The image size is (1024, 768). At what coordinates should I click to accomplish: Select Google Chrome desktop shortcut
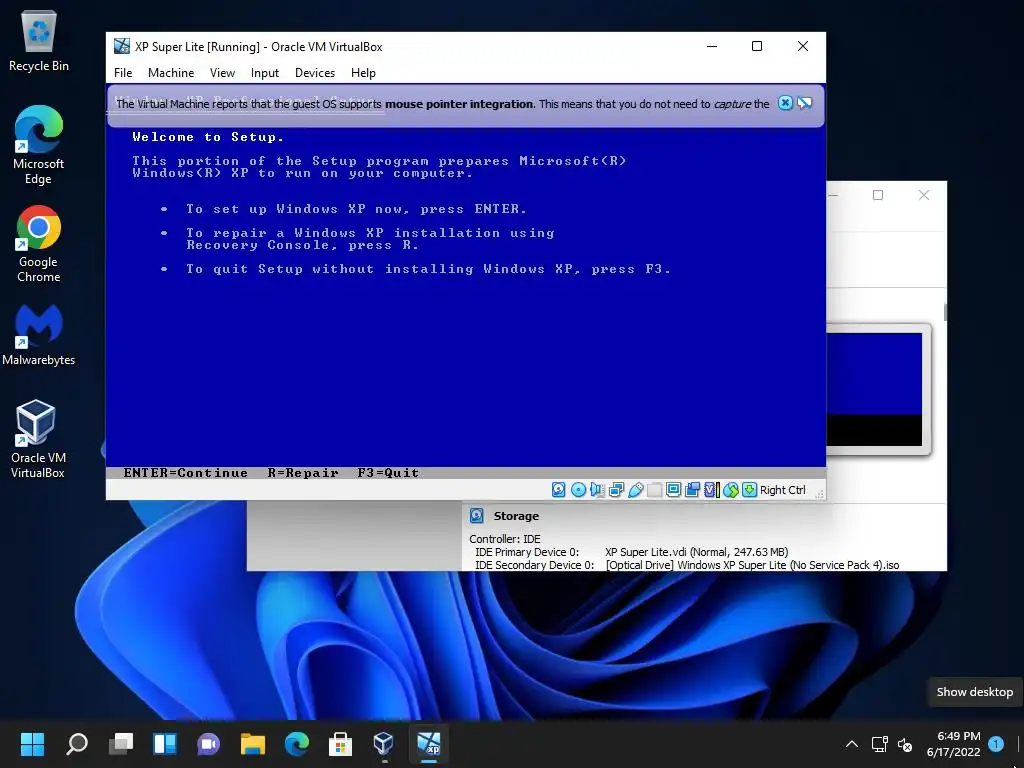click(x=39, y=244)
